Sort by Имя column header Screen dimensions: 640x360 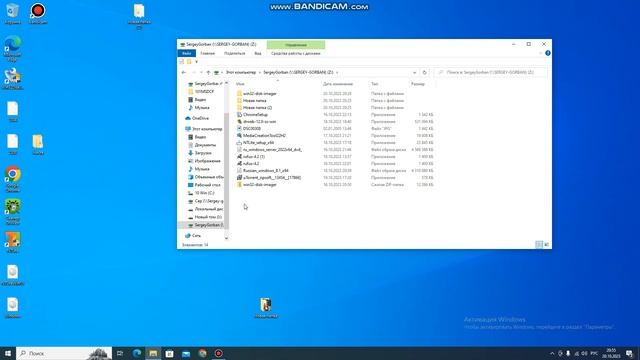(240, 84)
